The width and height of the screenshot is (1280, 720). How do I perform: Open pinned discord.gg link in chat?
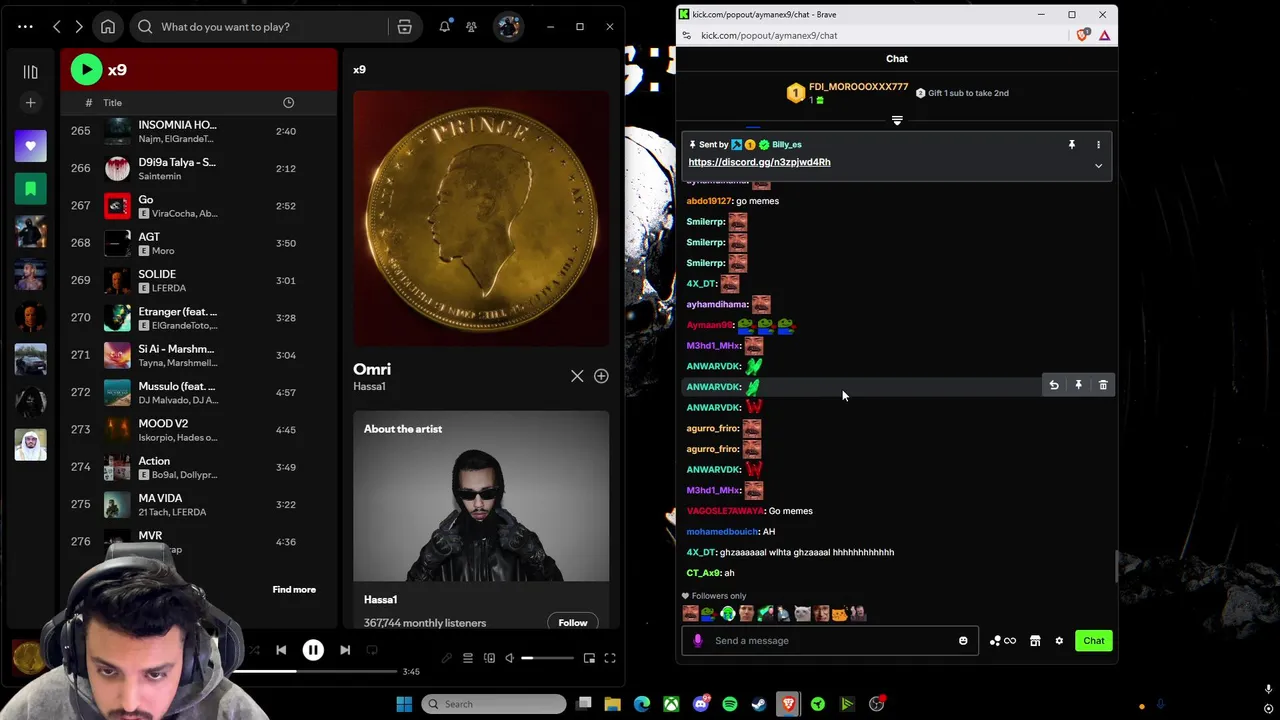(759, 162)
